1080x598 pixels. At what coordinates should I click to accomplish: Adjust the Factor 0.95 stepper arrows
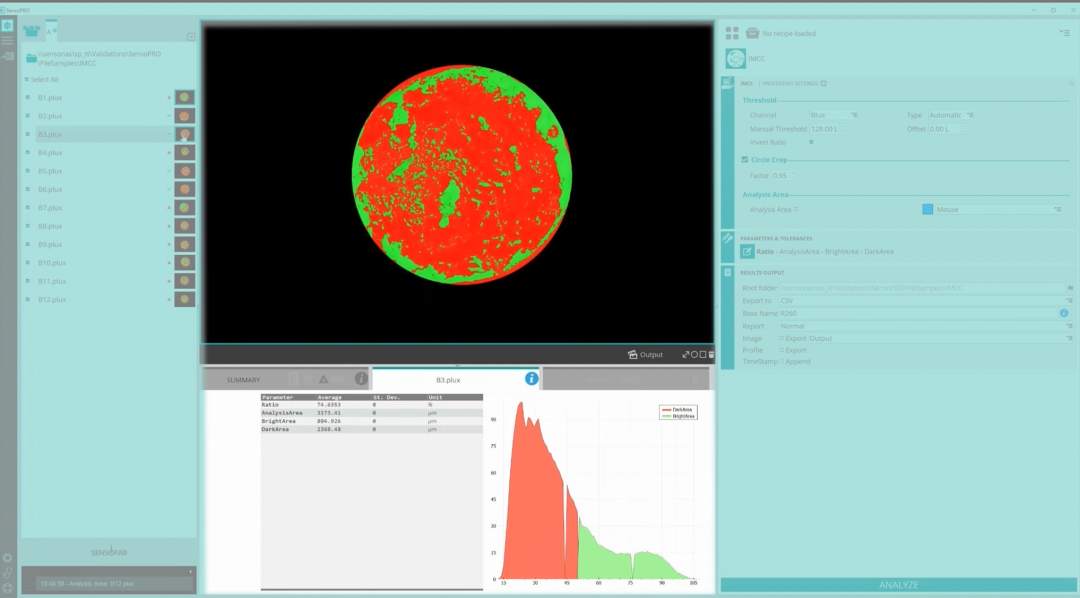click(x=793, y=176)
